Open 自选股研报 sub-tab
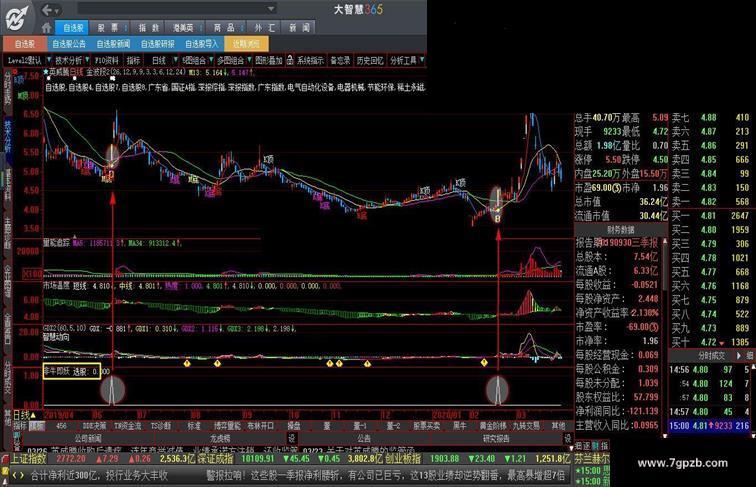Image resolution: width=756 pixels, height=487 pixels. point(158,44)
